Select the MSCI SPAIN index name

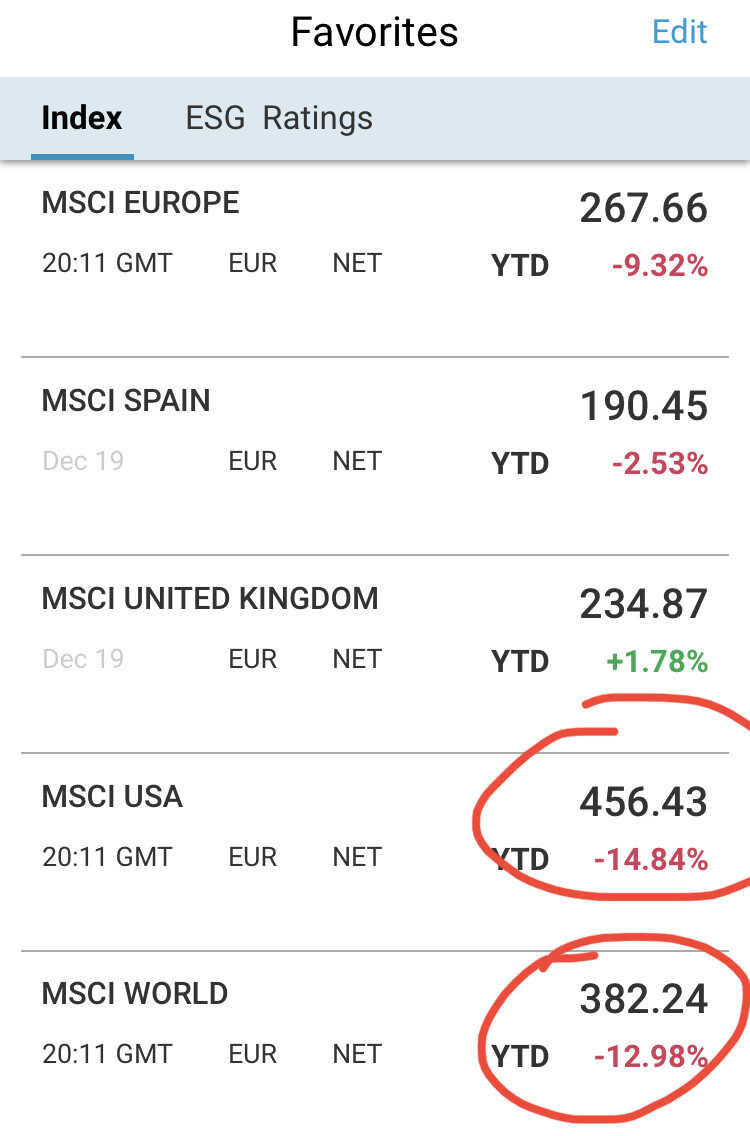[x=126, y=401]
